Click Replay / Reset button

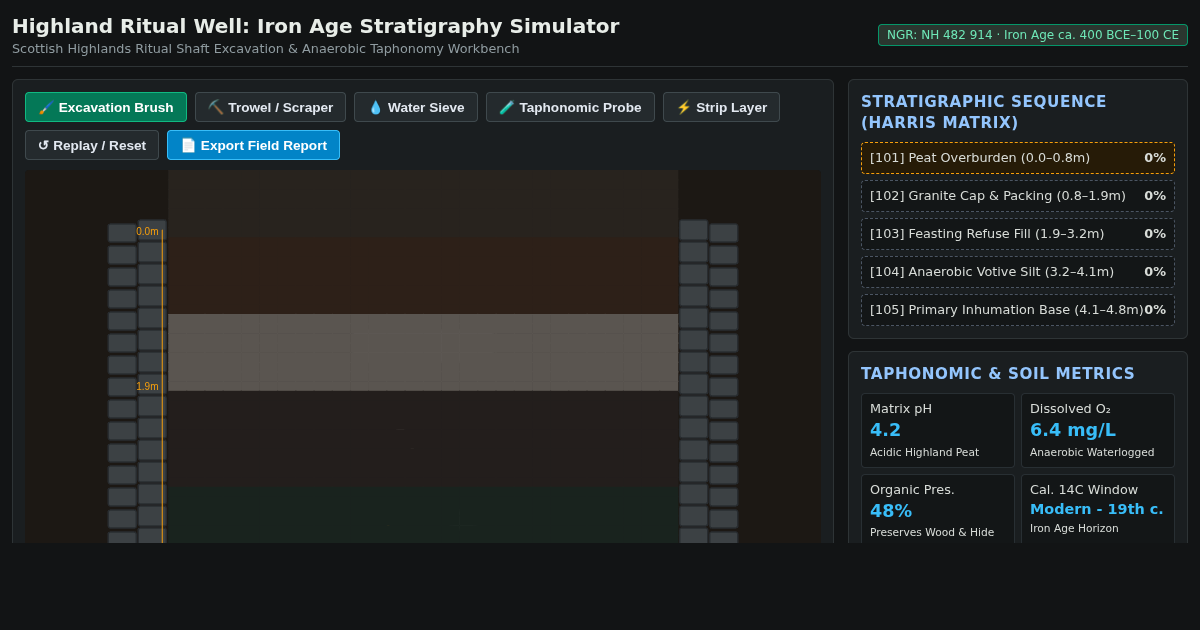(x=92, y=145)
